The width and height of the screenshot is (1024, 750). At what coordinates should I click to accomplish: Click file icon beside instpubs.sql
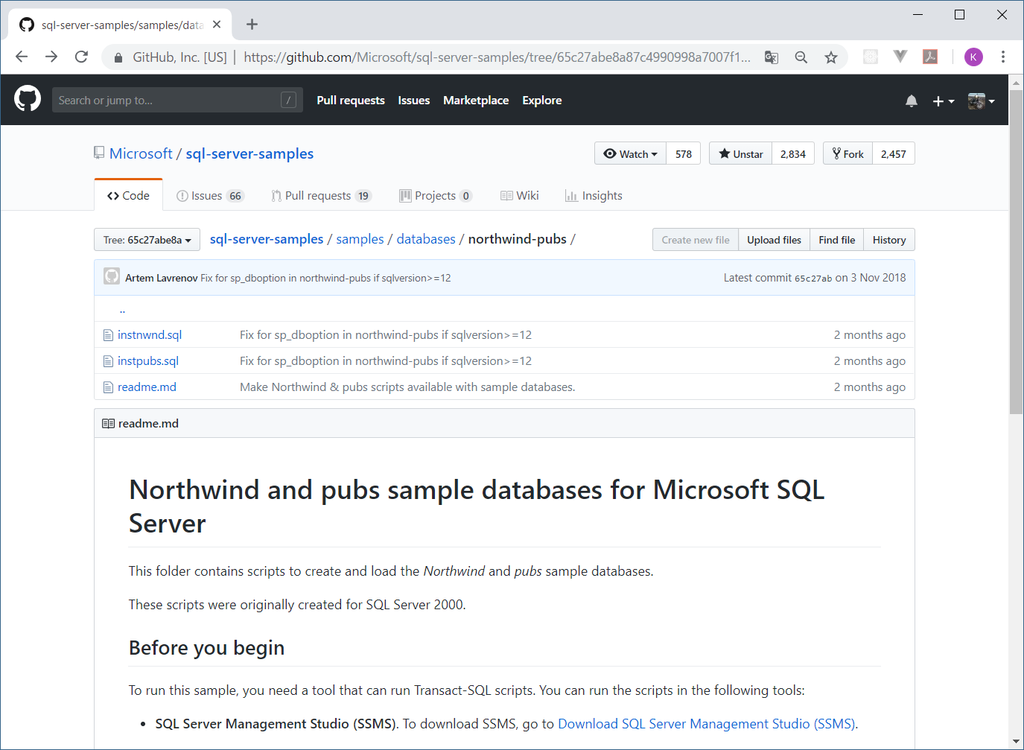point(108,361)
